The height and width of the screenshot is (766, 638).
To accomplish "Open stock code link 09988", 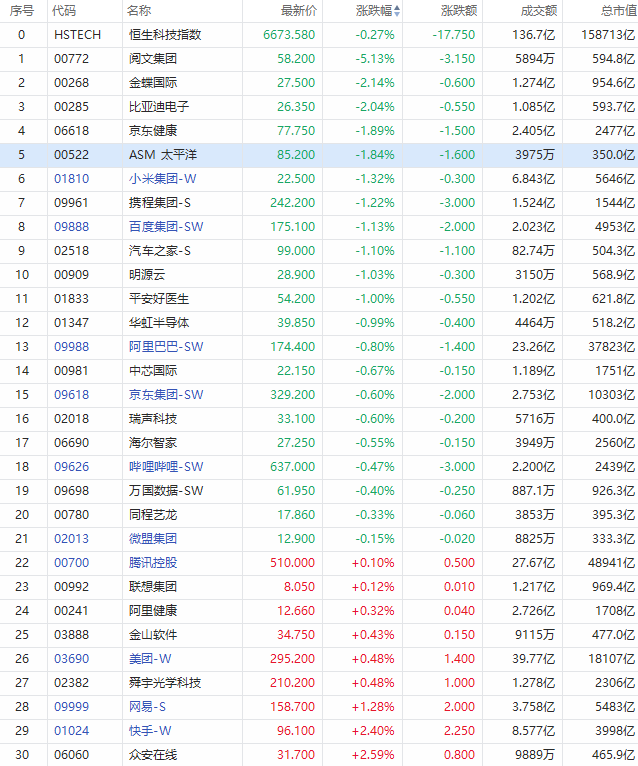I will (x=72, y=347).
